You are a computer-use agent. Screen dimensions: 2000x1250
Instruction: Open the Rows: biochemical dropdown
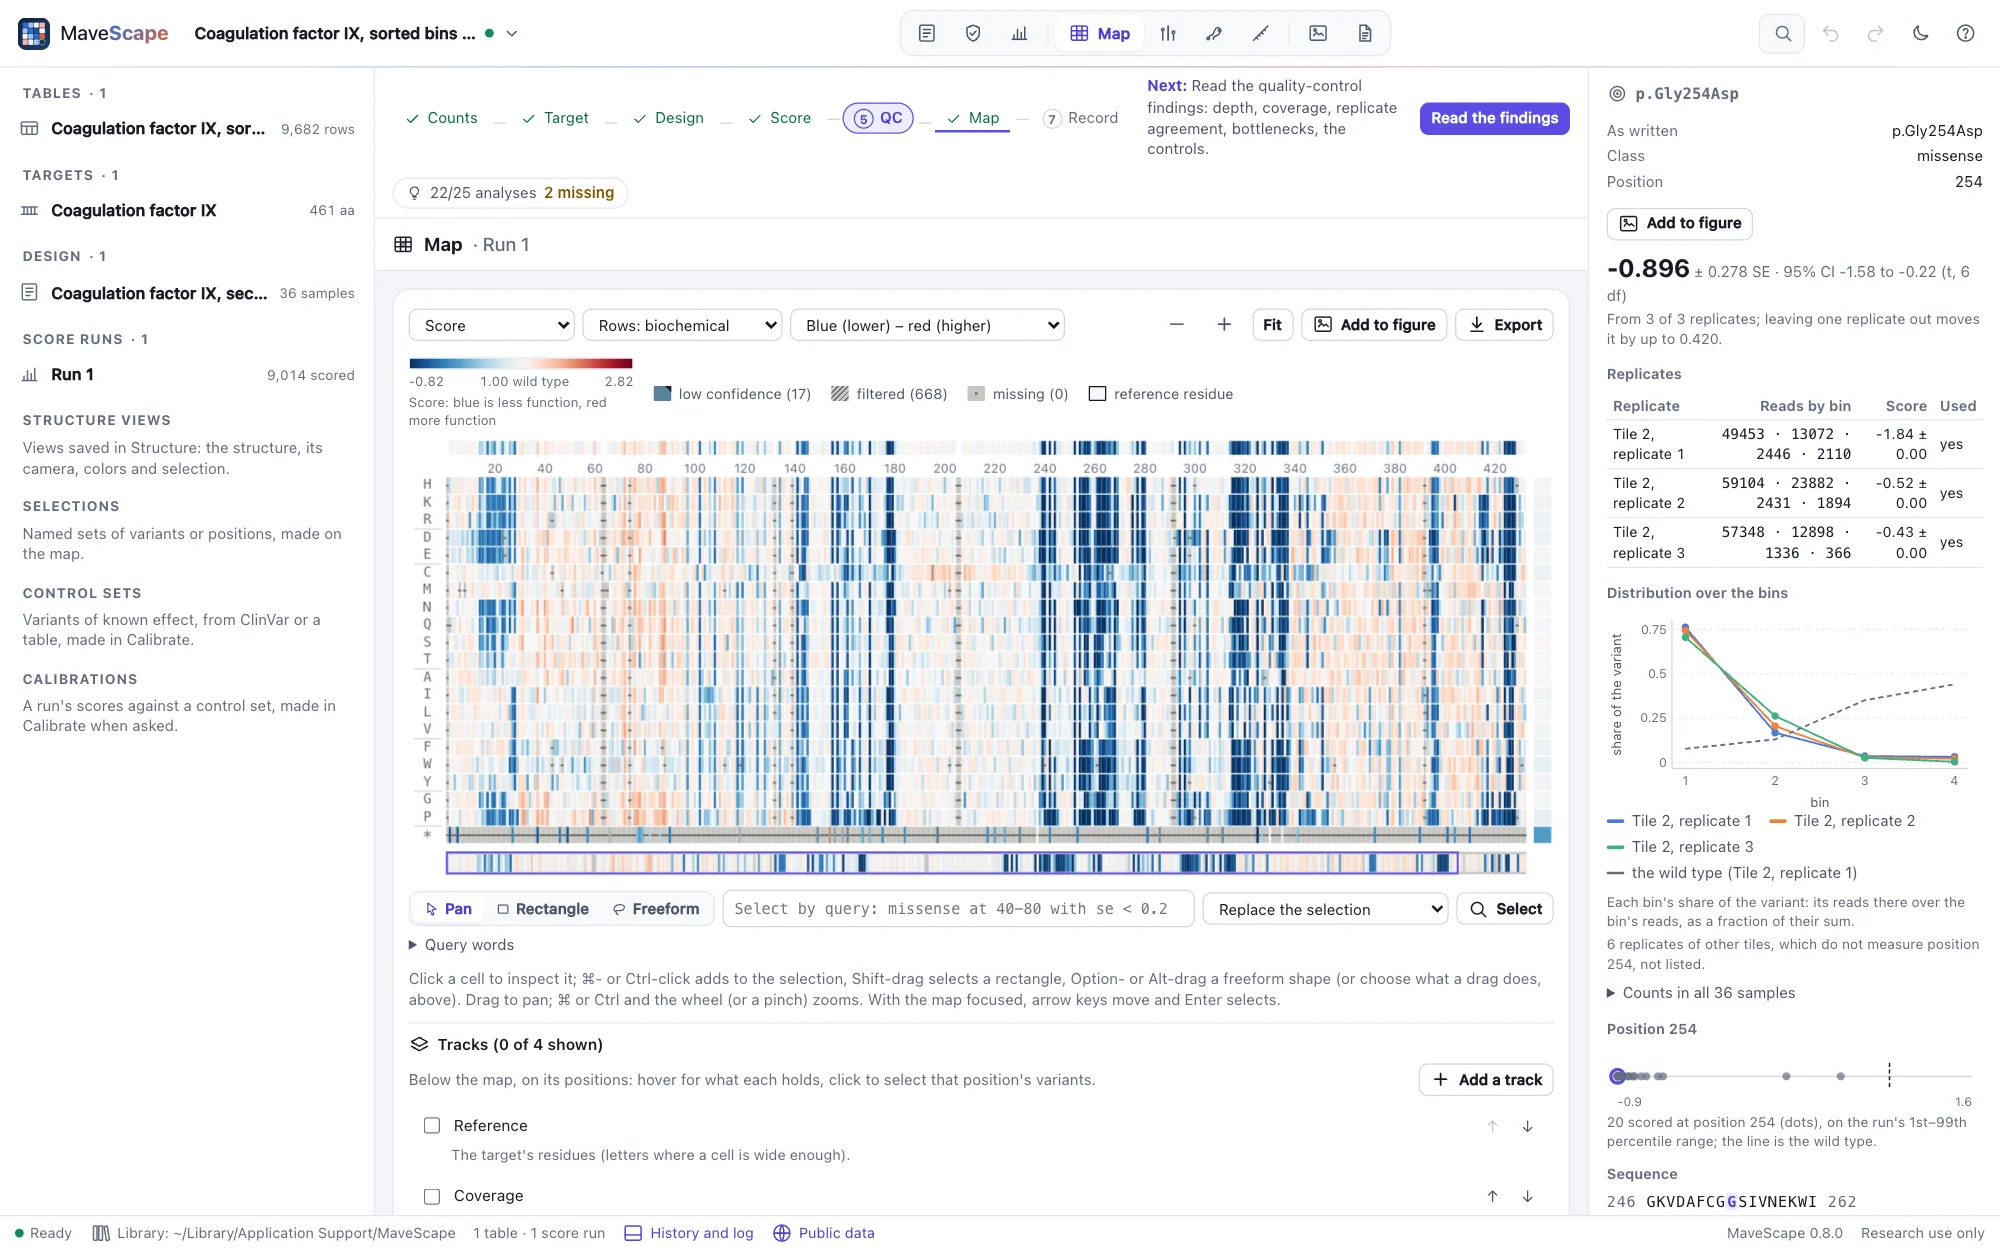point(682,325)
